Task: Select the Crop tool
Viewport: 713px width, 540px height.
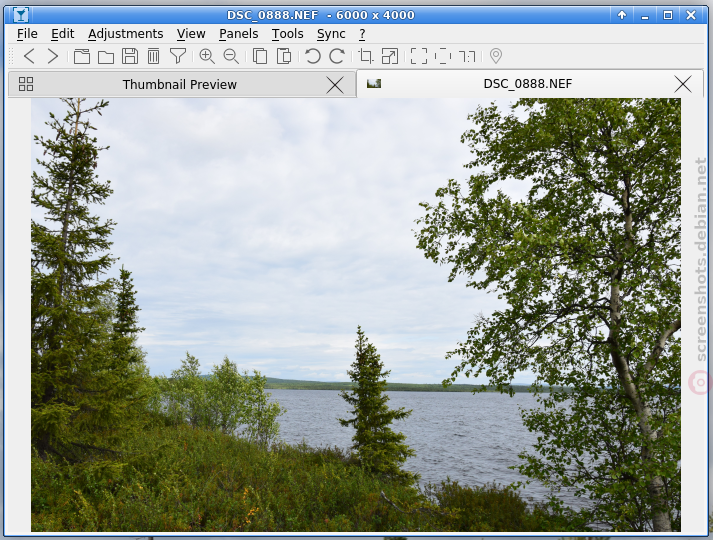Action: pyautogui.click(x=366, y=56)
